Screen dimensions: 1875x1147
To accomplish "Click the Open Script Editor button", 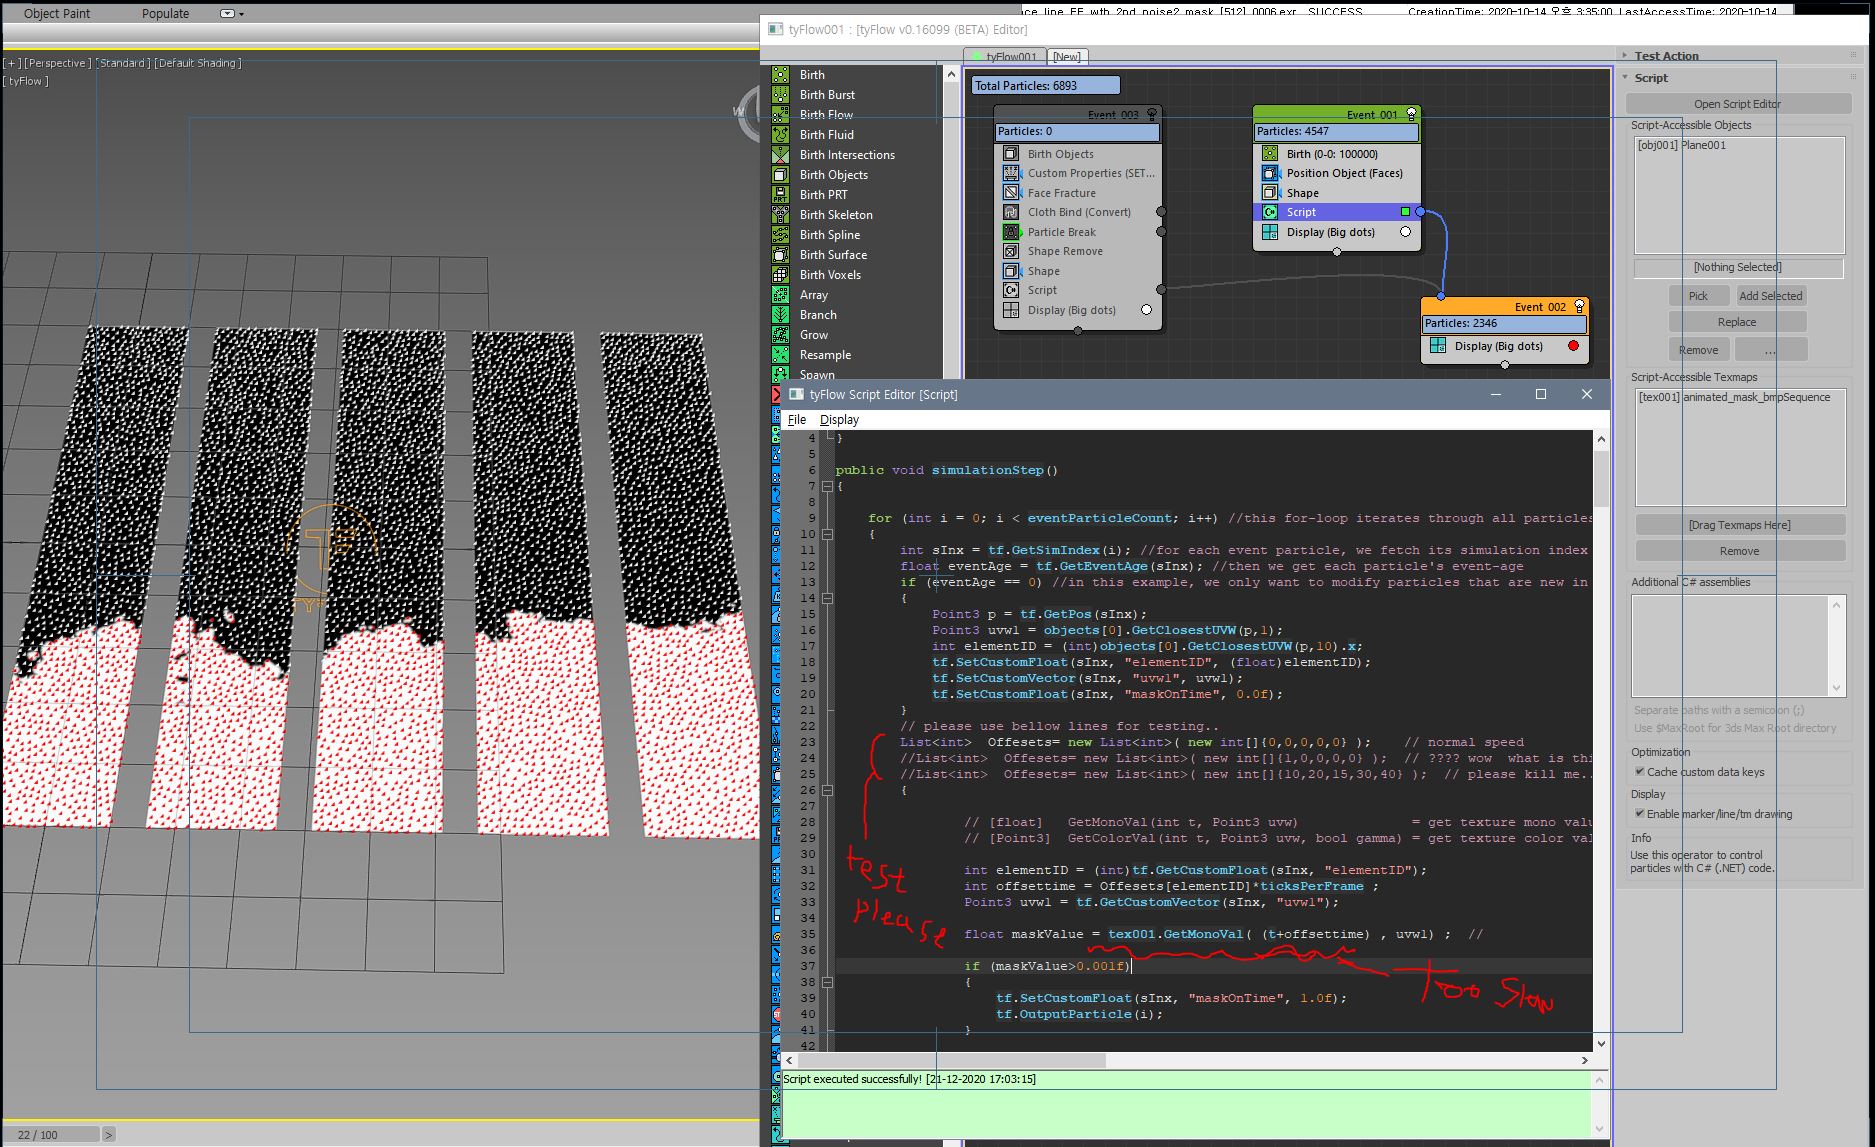I will click(x=1737, y=104).
